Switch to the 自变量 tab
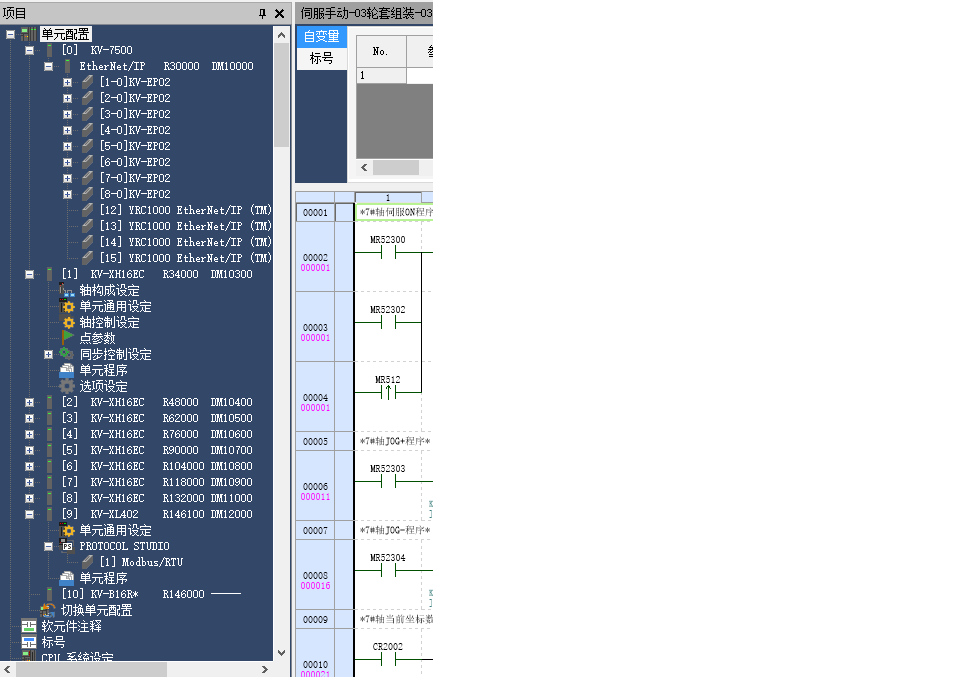 click(x=321, y=36)
